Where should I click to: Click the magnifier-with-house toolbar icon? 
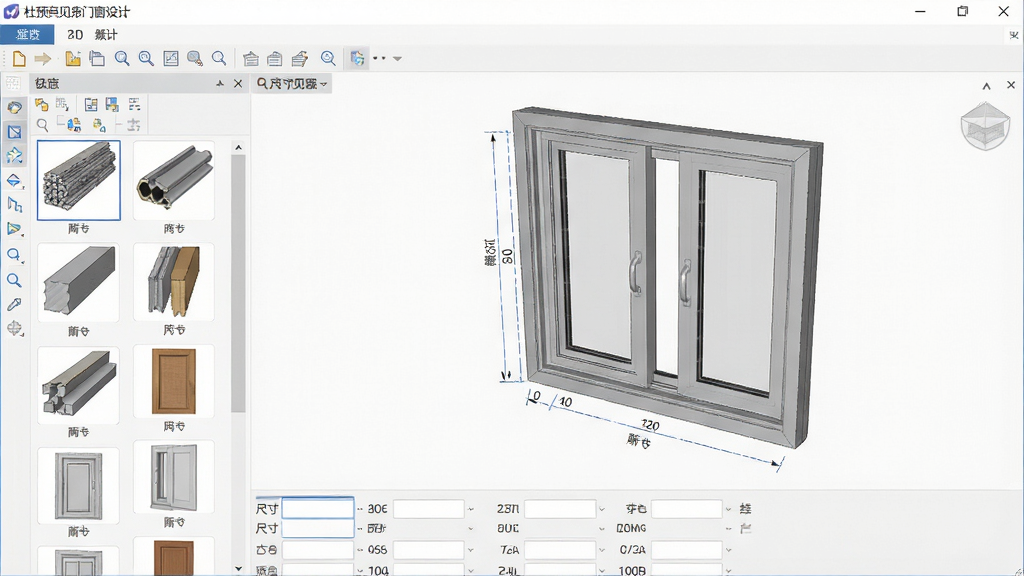[328, 59]
